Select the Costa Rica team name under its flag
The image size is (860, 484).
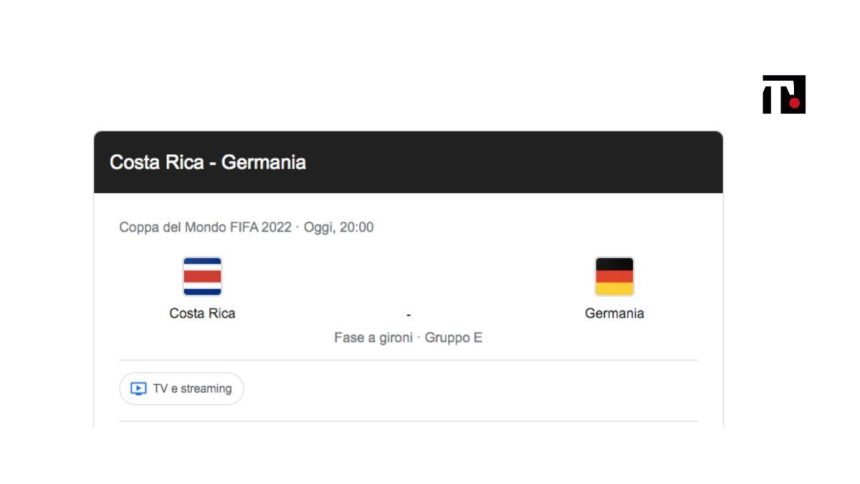[202, 313]
